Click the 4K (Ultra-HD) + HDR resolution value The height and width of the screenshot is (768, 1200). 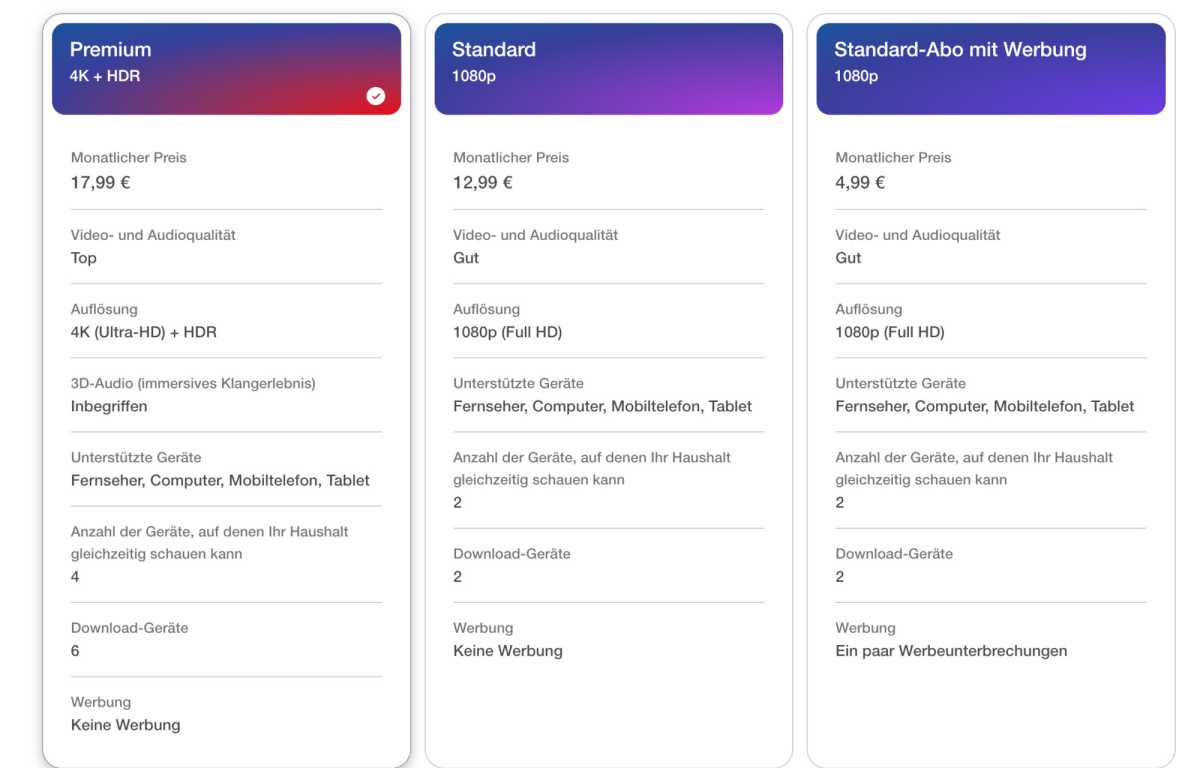[144, 332]
